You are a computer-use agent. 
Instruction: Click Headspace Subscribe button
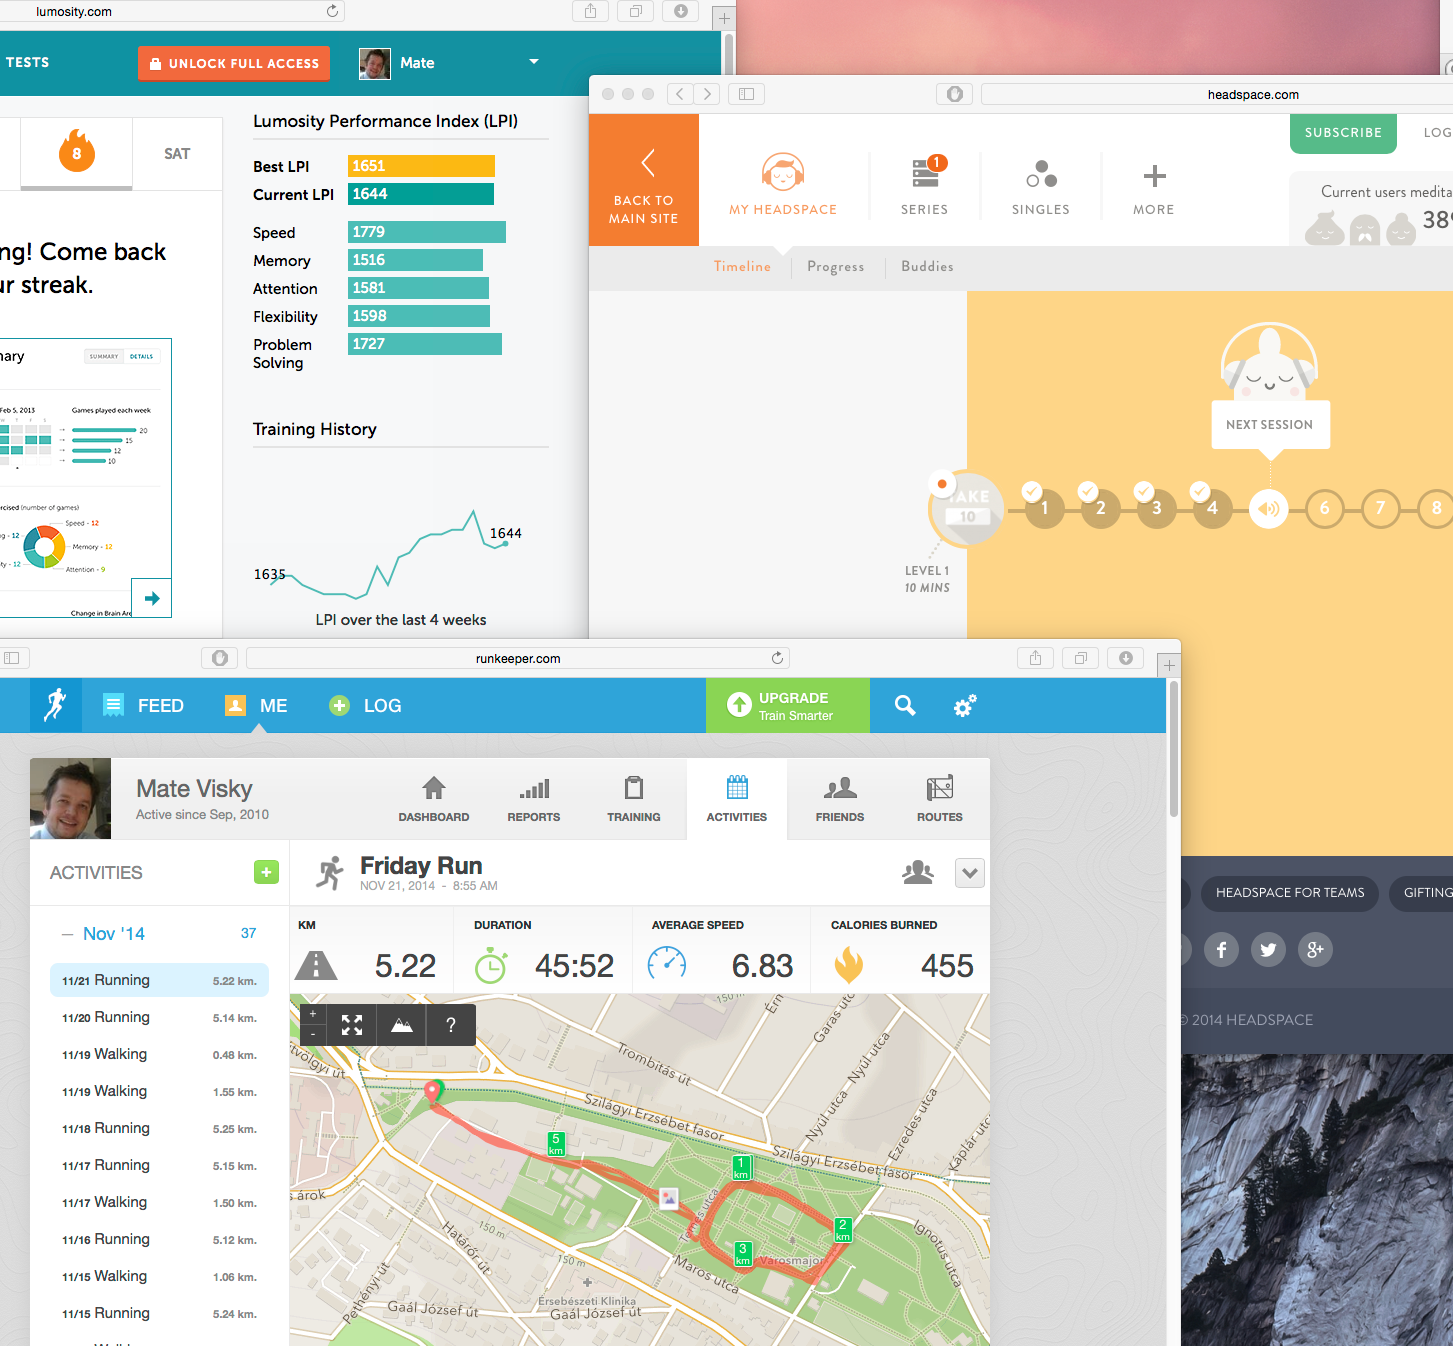point(1343,133)
